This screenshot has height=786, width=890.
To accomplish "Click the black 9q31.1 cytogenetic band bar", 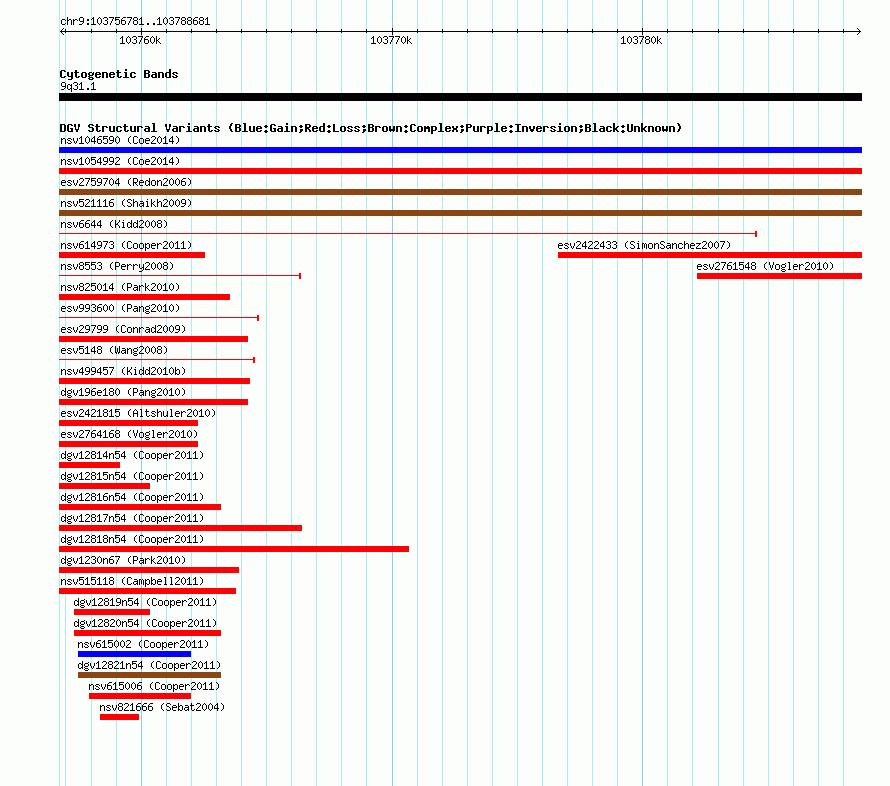I will (x=460, y=97).
